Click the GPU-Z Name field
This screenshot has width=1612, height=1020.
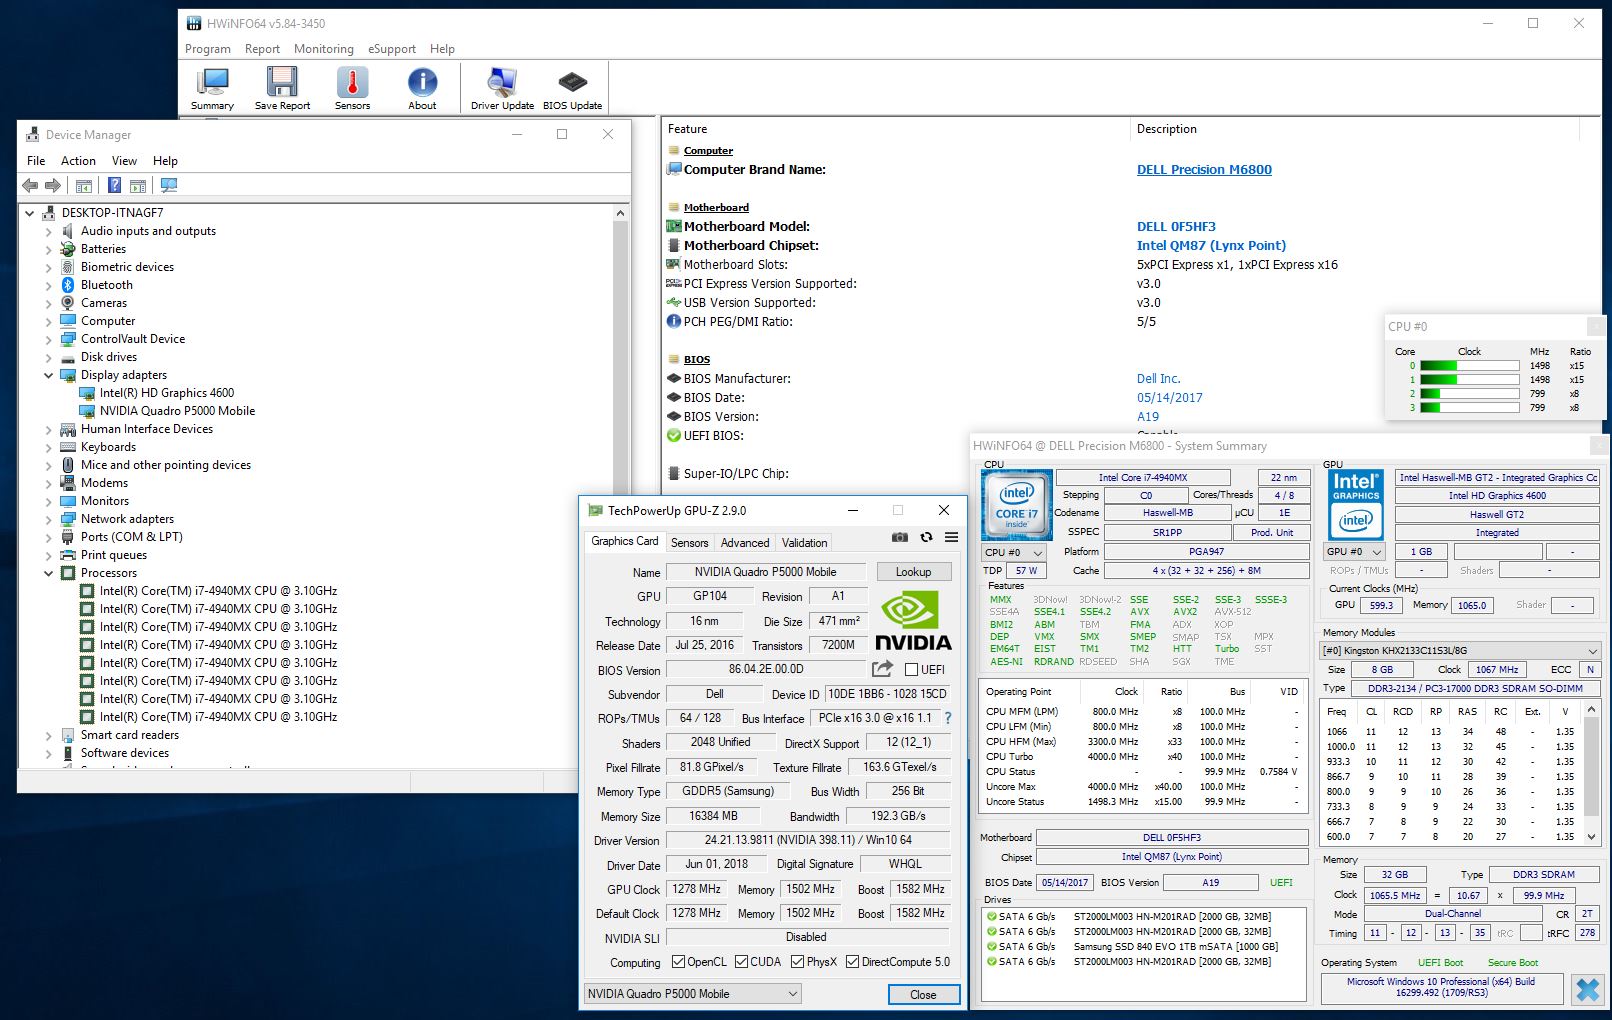[x=765, y=572]
